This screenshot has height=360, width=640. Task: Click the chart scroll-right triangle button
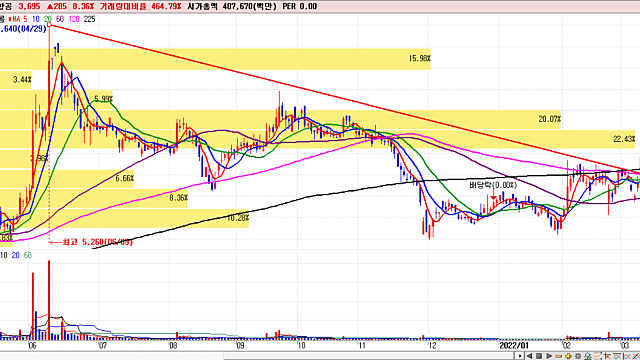coord(549,356)
